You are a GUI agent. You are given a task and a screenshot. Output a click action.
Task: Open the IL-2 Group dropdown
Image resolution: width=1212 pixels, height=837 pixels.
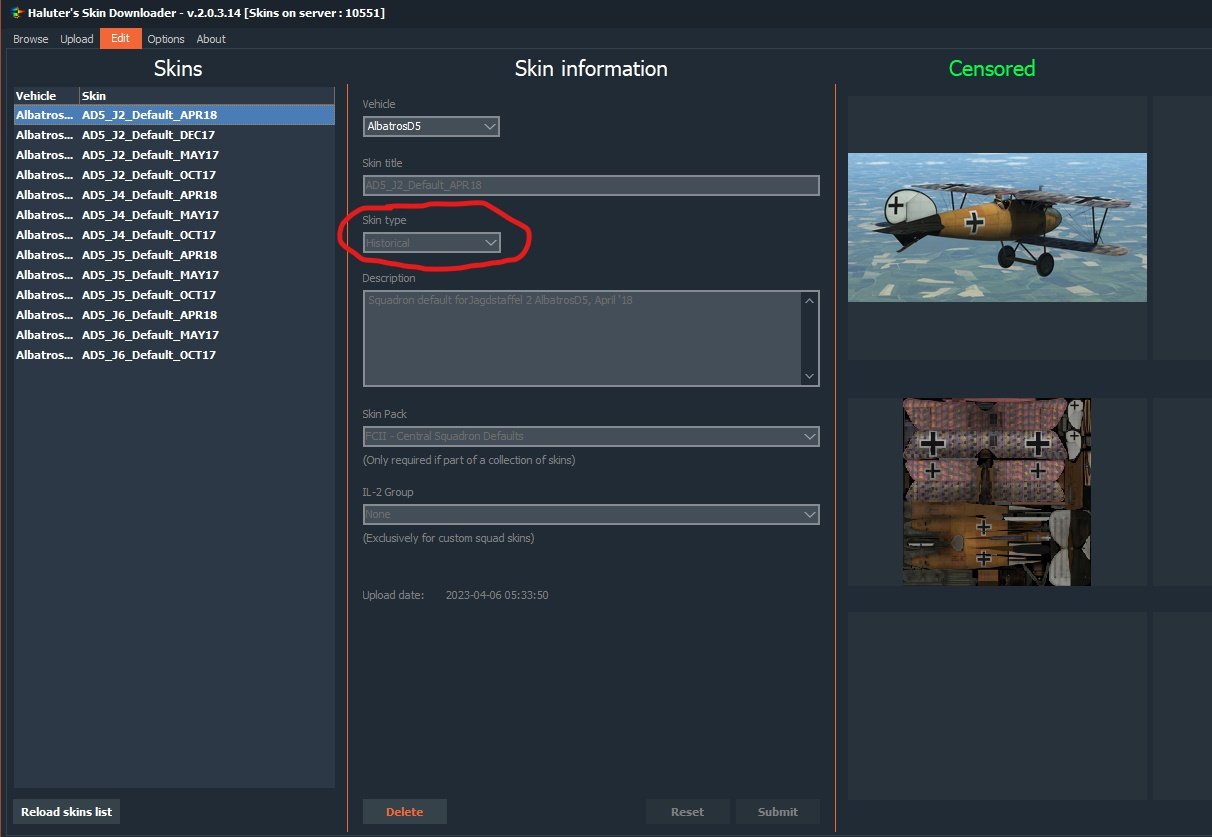tap(591, 514)
